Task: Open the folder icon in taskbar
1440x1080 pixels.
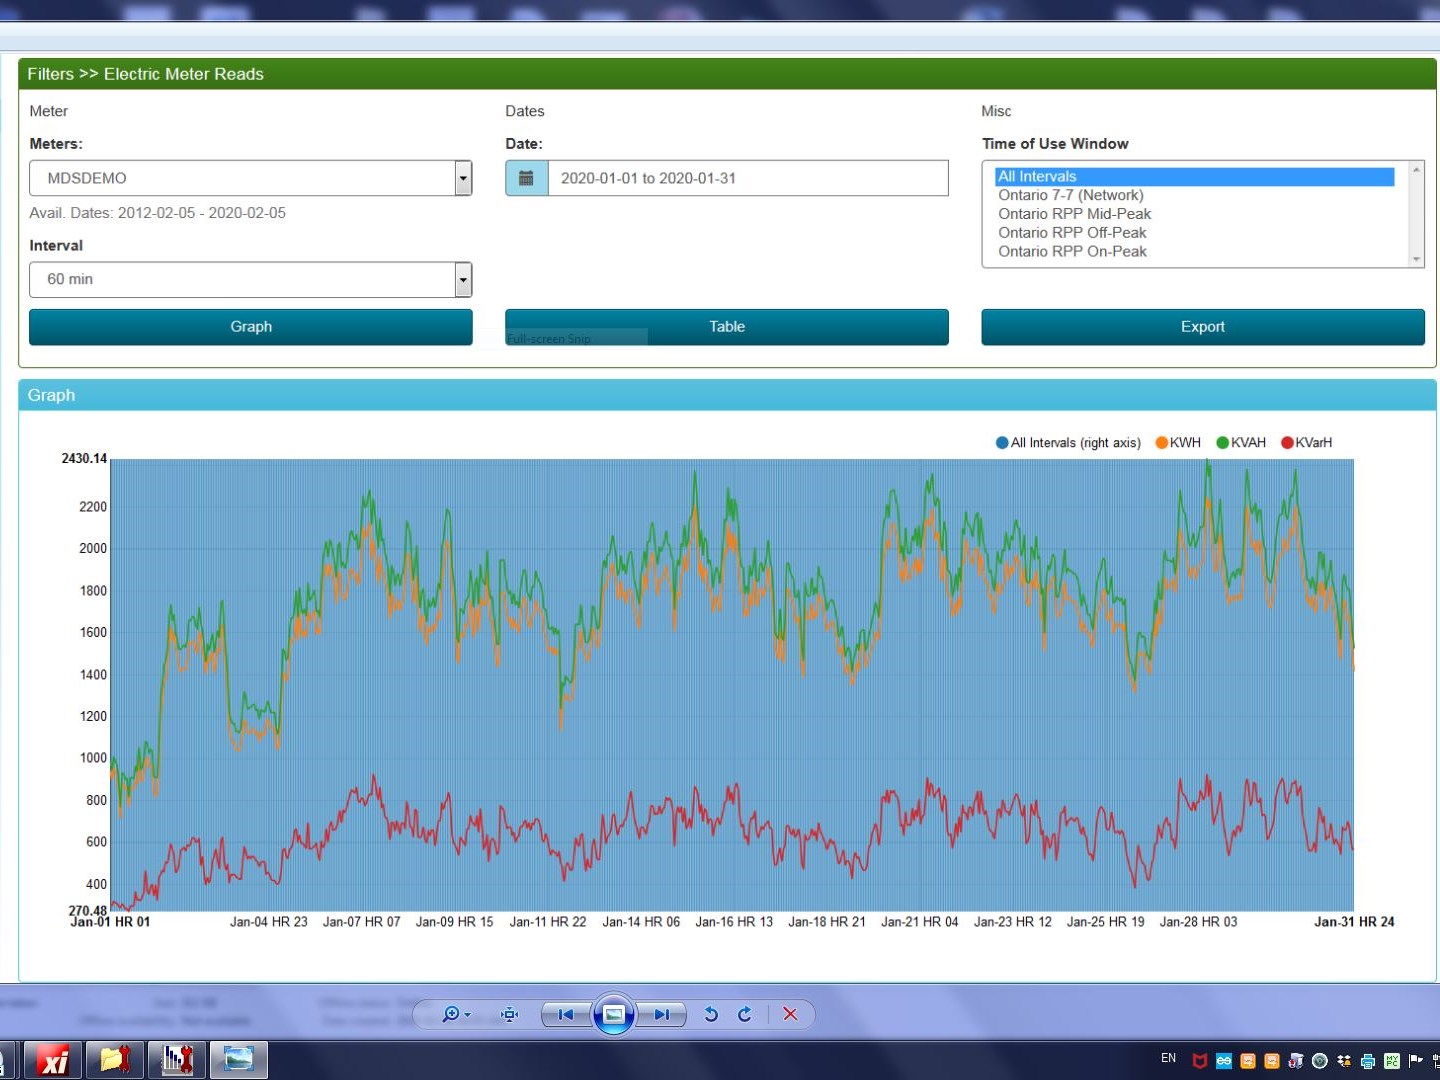Action: coord(115,1060)
